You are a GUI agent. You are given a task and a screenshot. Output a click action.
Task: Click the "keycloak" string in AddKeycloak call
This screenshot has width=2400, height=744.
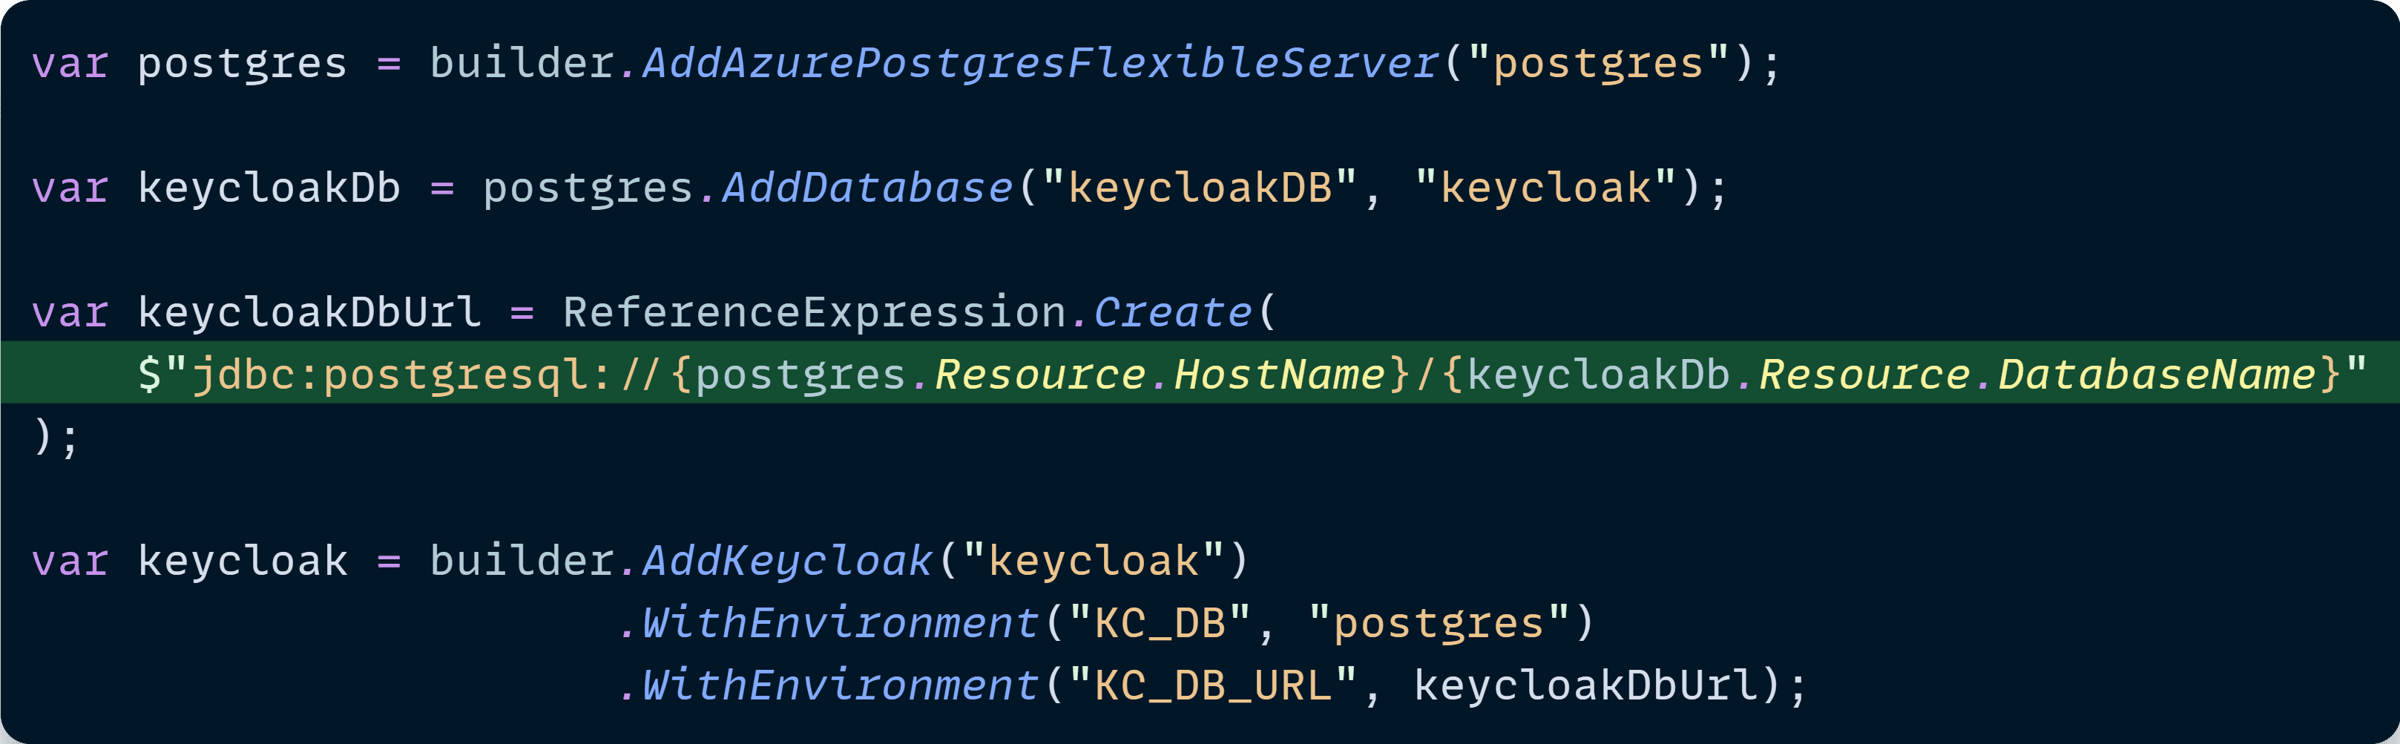click(x=1093, y=561)
